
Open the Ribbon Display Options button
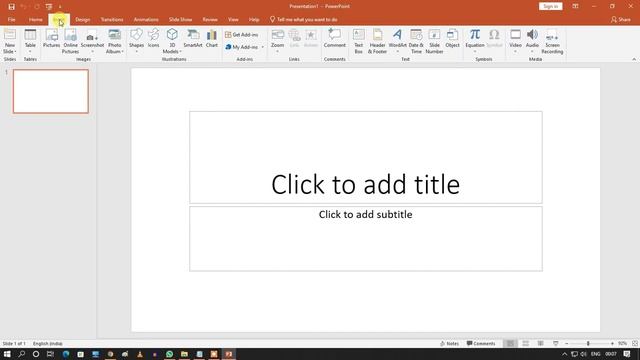click(576, 6)
